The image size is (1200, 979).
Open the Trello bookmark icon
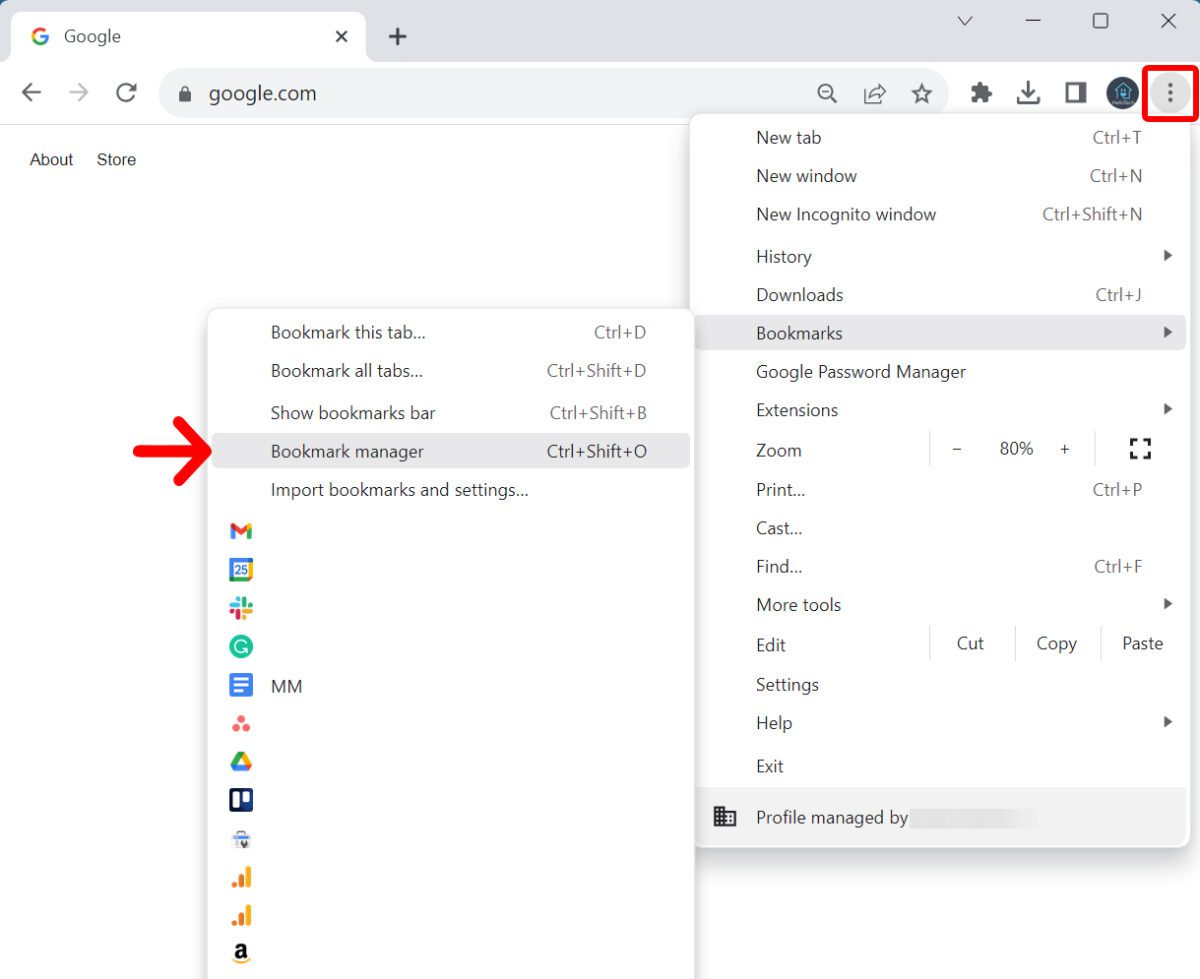(x=240, y=799)
